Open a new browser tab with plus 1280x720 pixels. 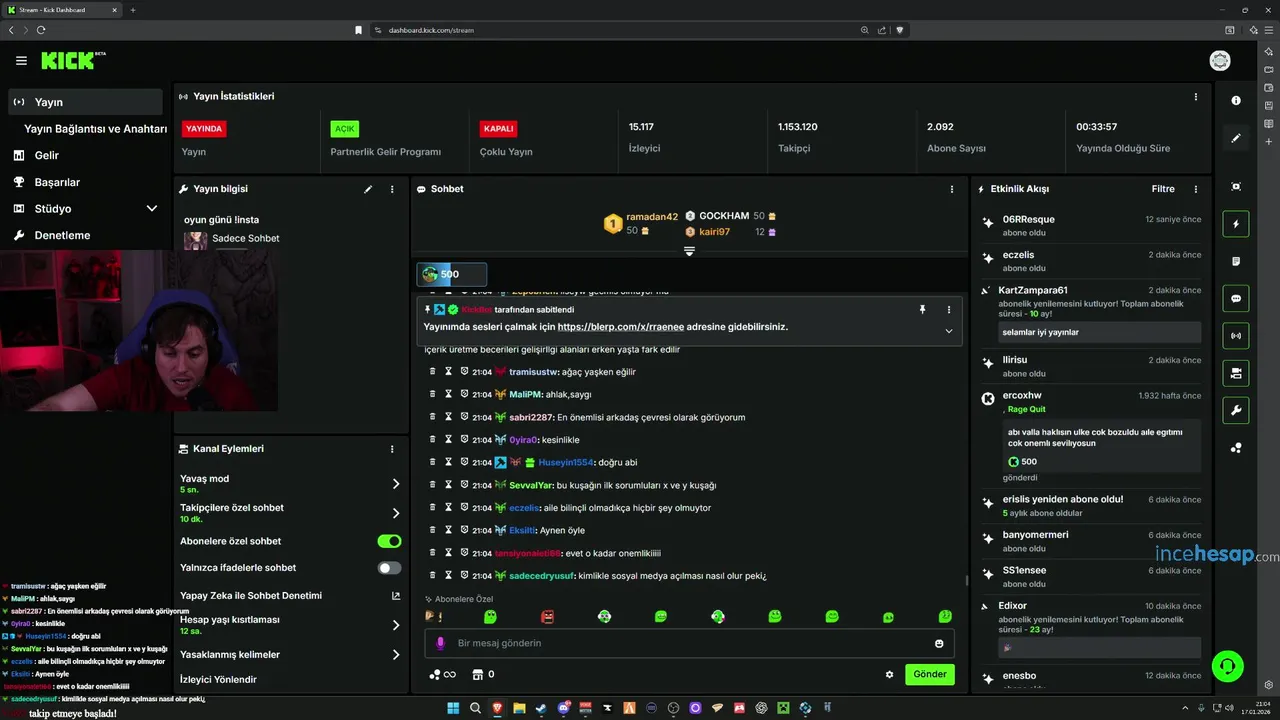[x=133, y=10]
